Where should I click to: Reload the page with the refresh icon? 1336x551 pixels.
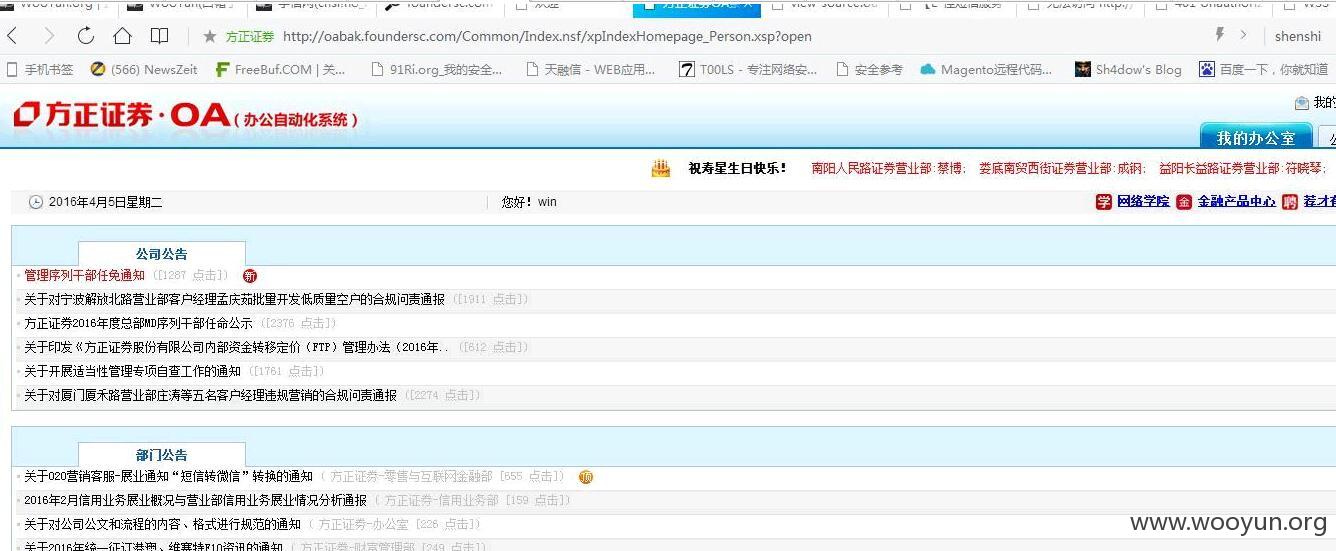(x=86, y=36)
